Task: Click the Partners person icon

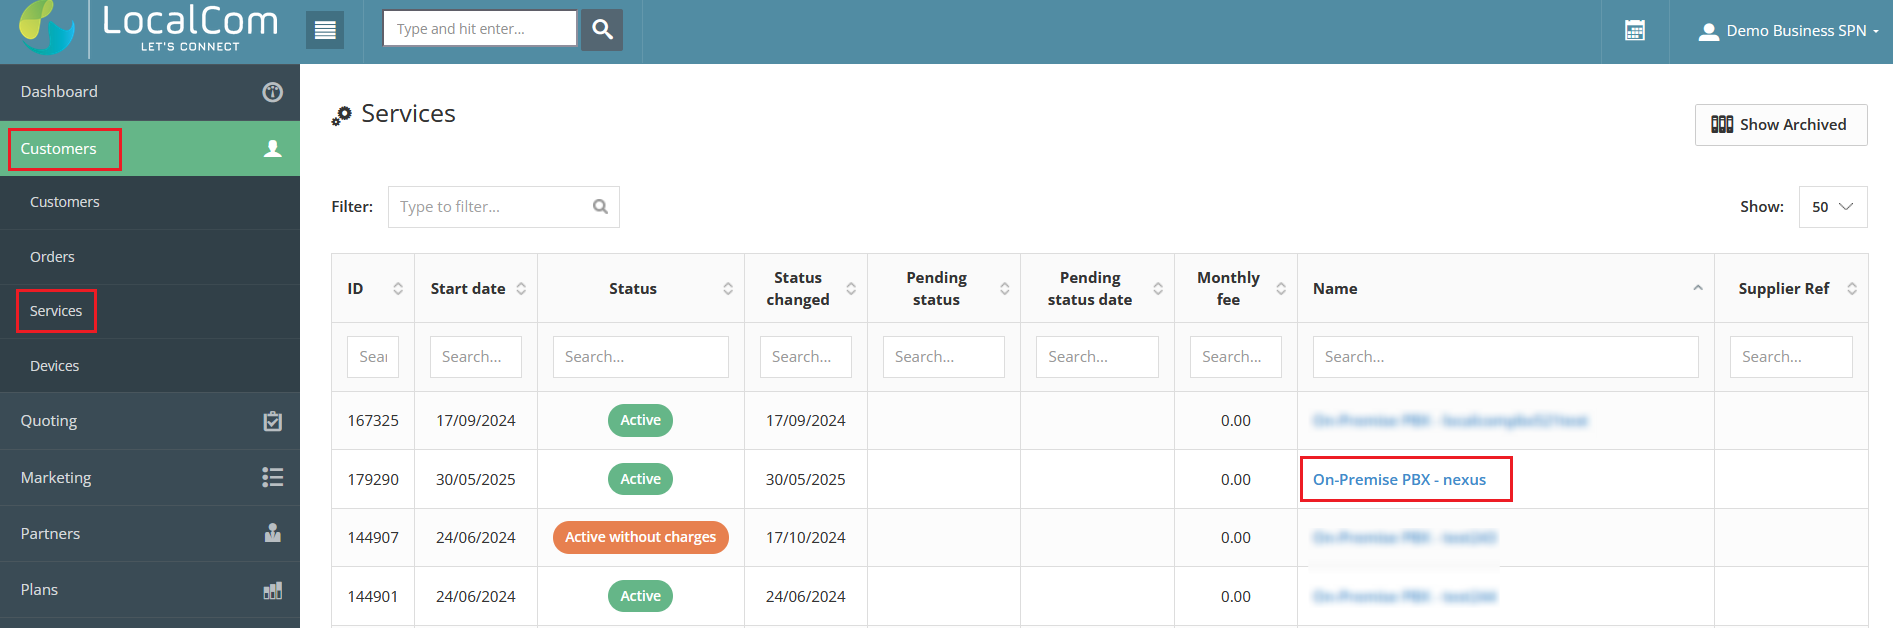Action: coord(272,533)
